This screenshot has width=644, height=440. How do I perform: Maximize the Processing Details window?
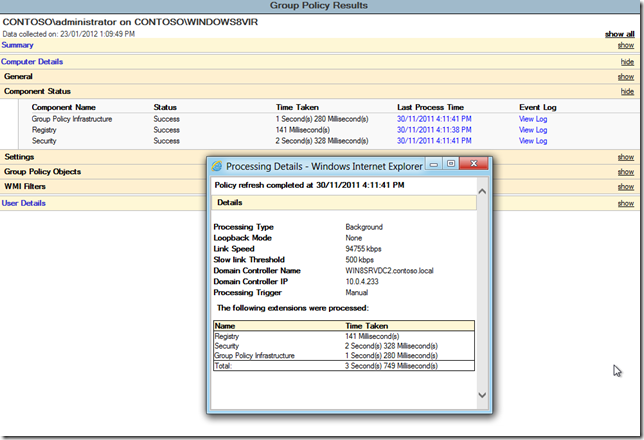click(x=451, y=164)
